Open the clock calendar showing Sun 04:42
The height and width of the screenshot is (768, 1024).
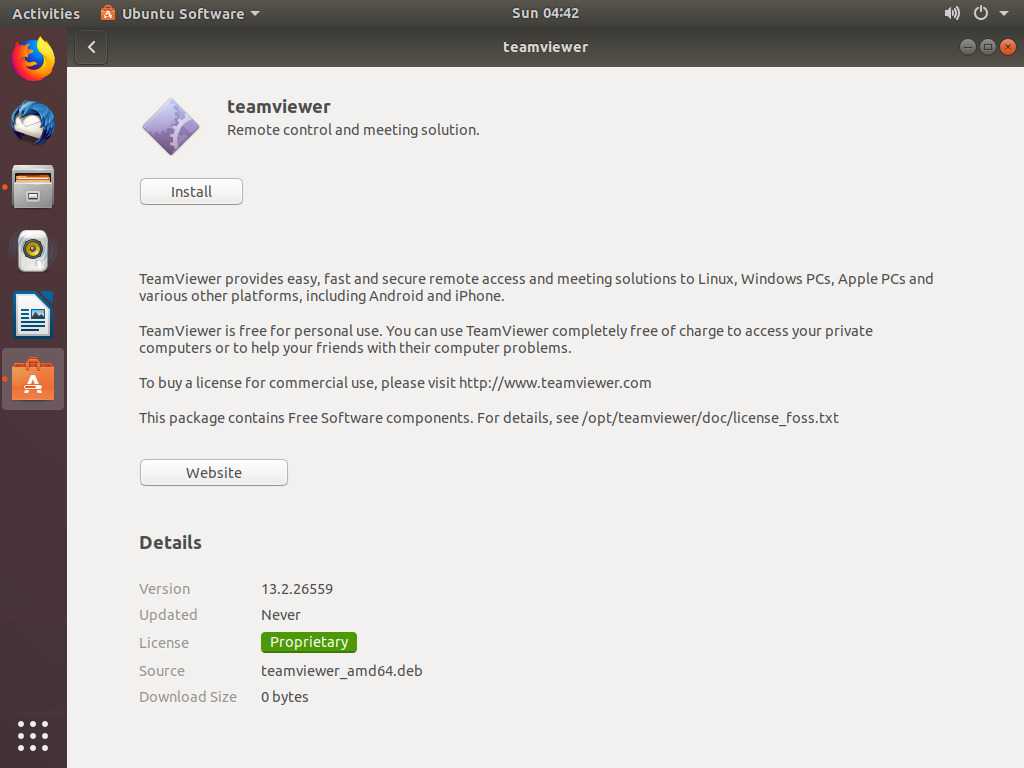coord(545,13)
